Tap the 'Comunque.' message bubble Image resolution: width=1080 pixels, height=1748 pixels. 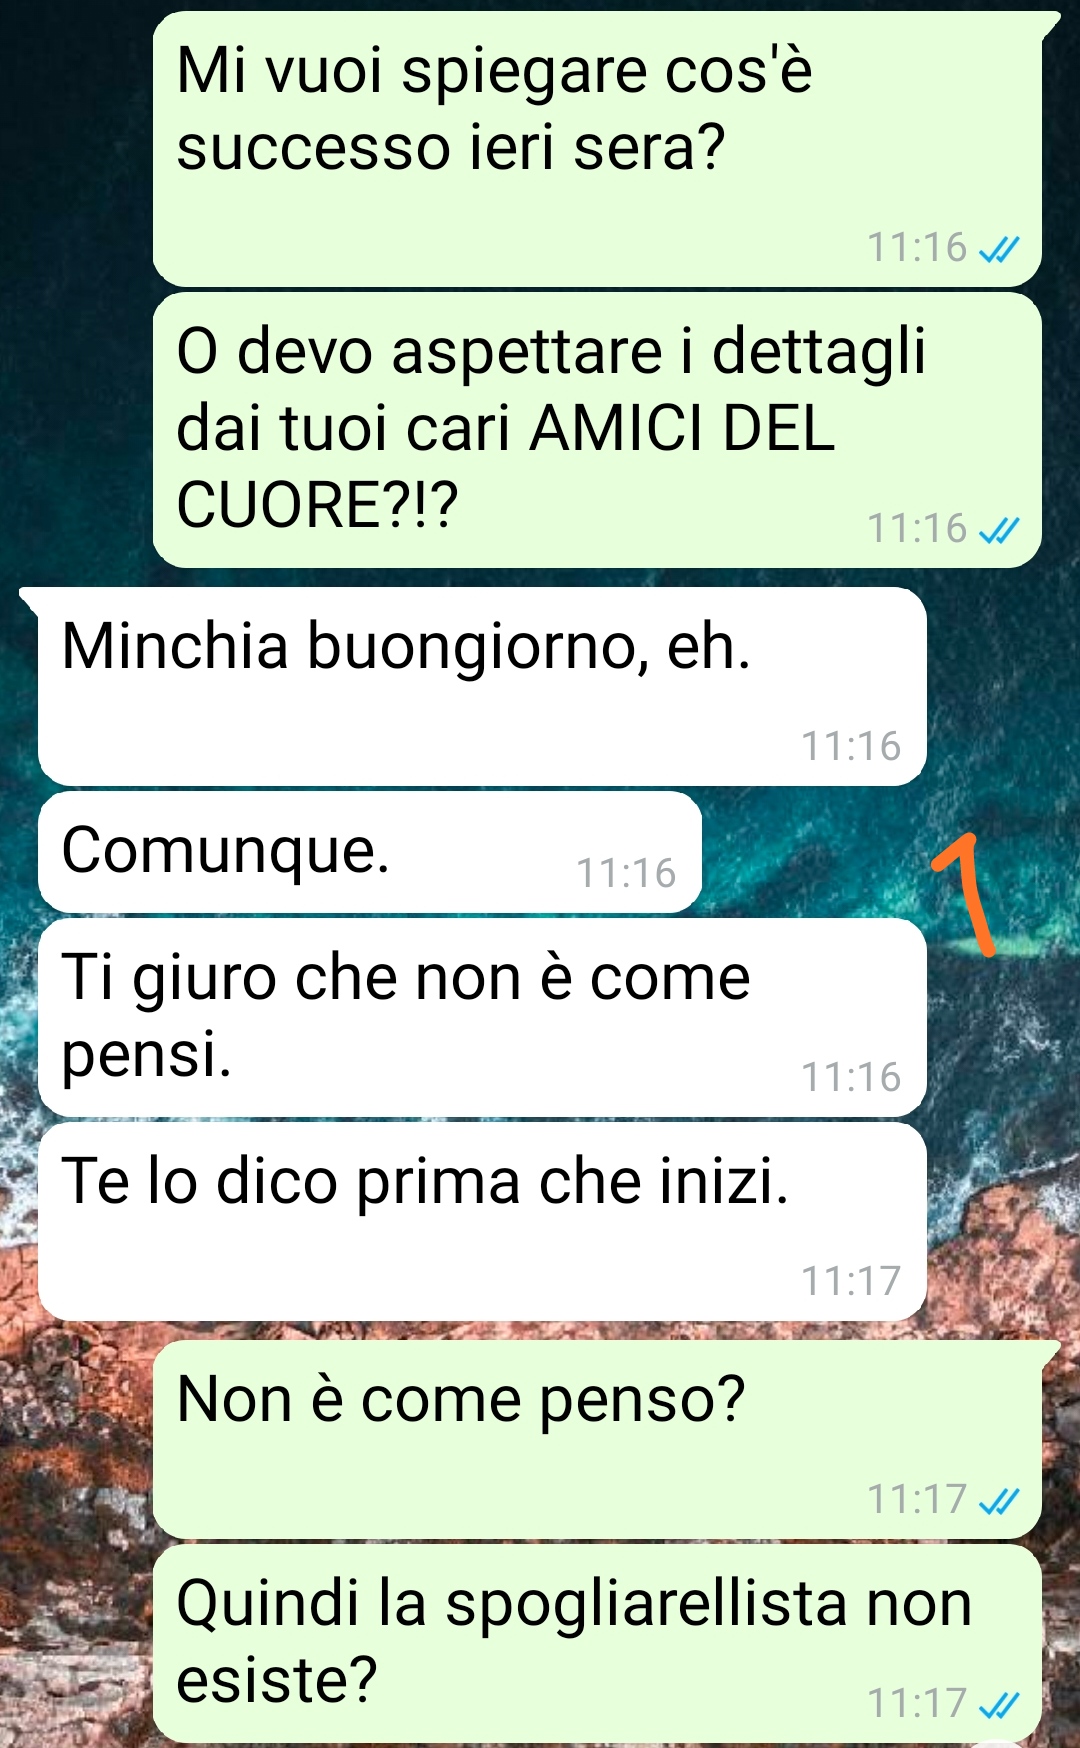click(x=370, y=852)
